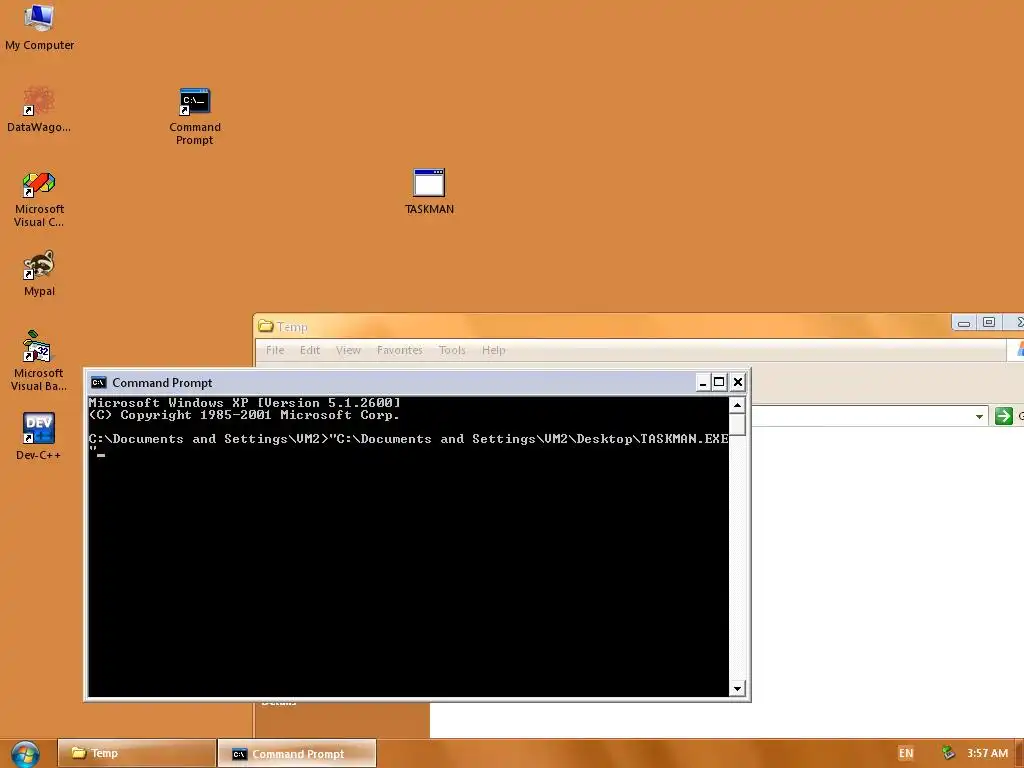Select the TASKMAN desktop icon

coord(429,192)
